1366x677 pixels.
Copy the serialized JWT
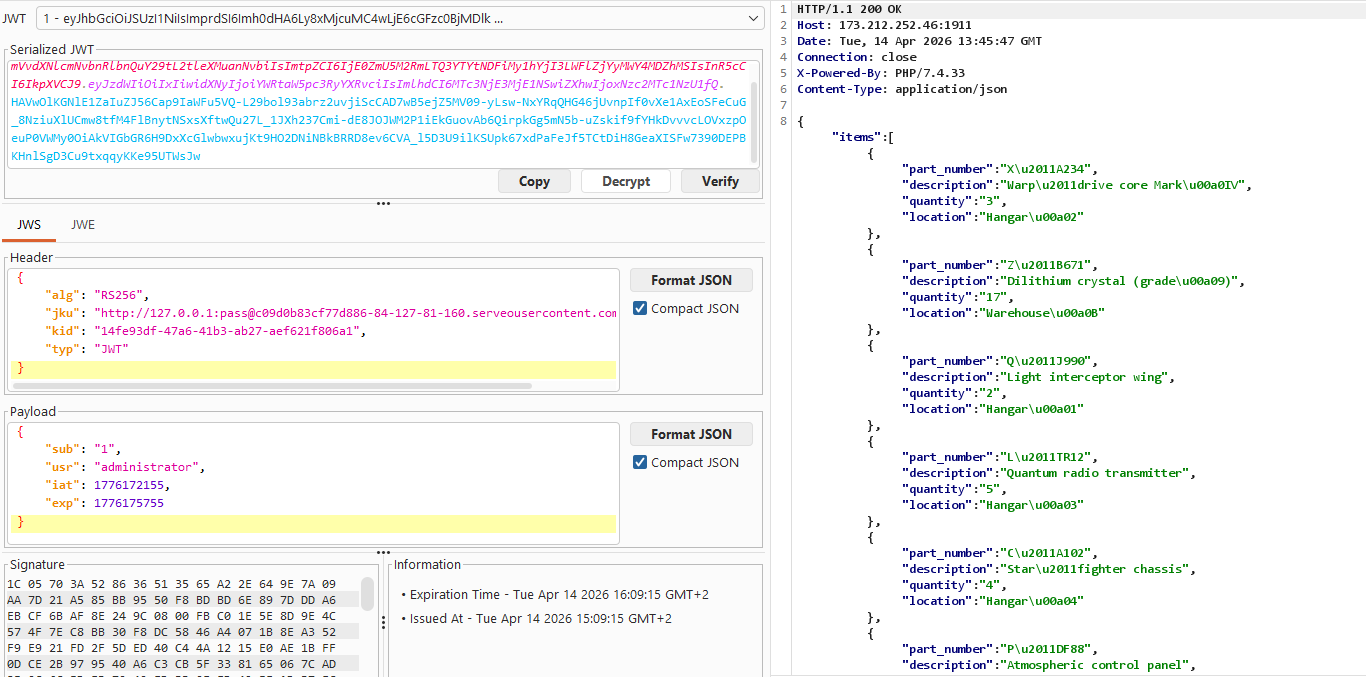point(534,181)
